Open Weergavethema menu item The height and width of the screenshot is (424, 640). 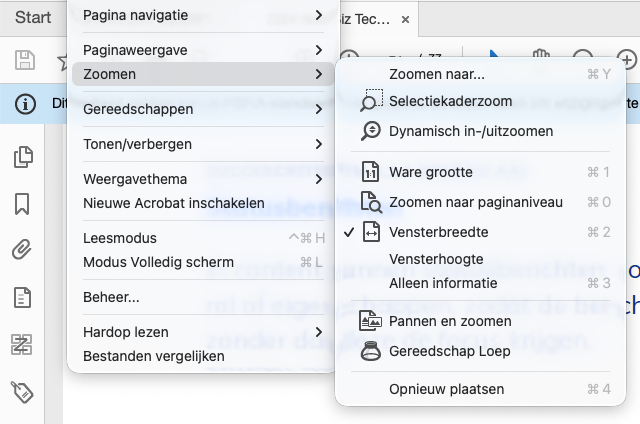coord(203,179)
